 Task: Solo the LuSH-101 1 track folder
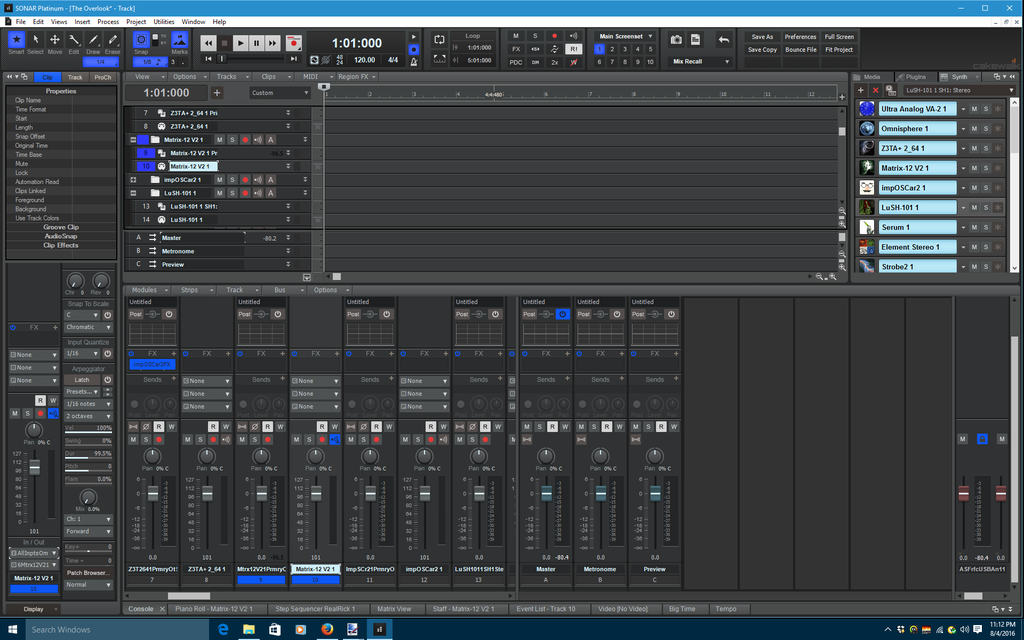click(232, 193)
